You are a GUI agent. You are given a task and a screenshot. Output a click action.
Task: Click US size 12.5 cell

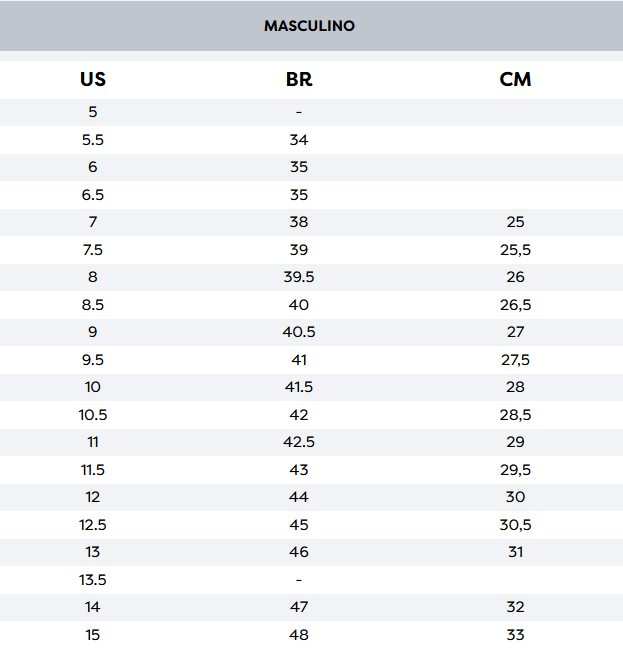(x=93, y=525)
